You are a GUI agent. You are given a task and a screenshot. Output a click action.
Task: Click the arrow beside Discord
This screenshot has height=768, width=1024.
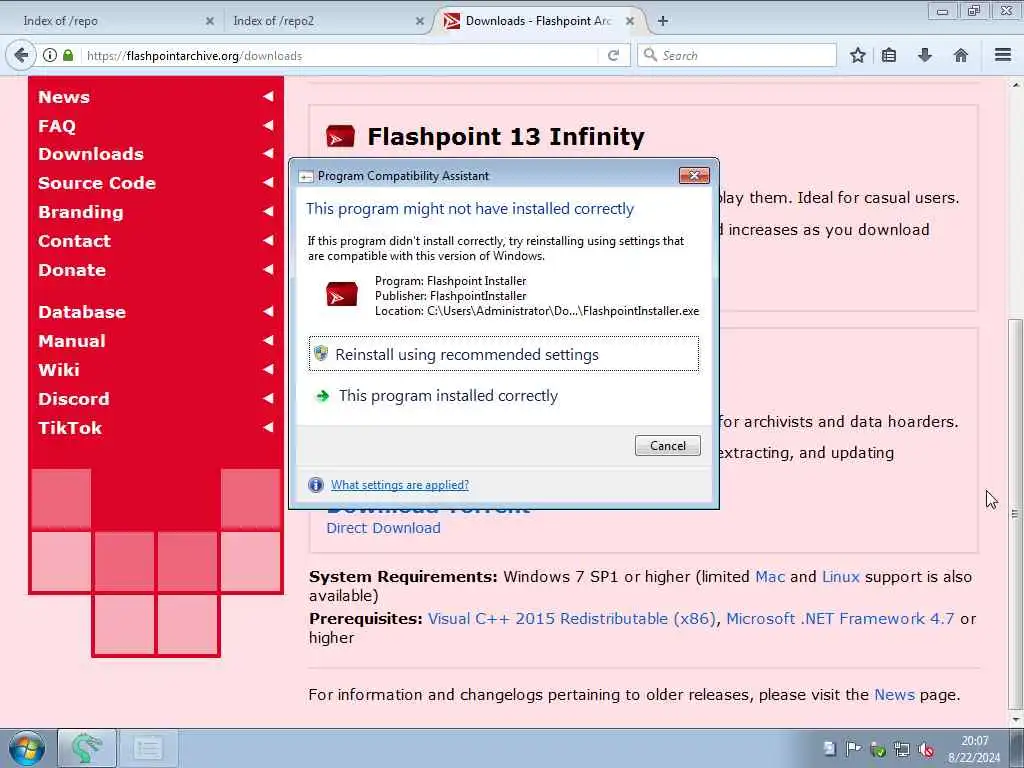click(268, 398)
